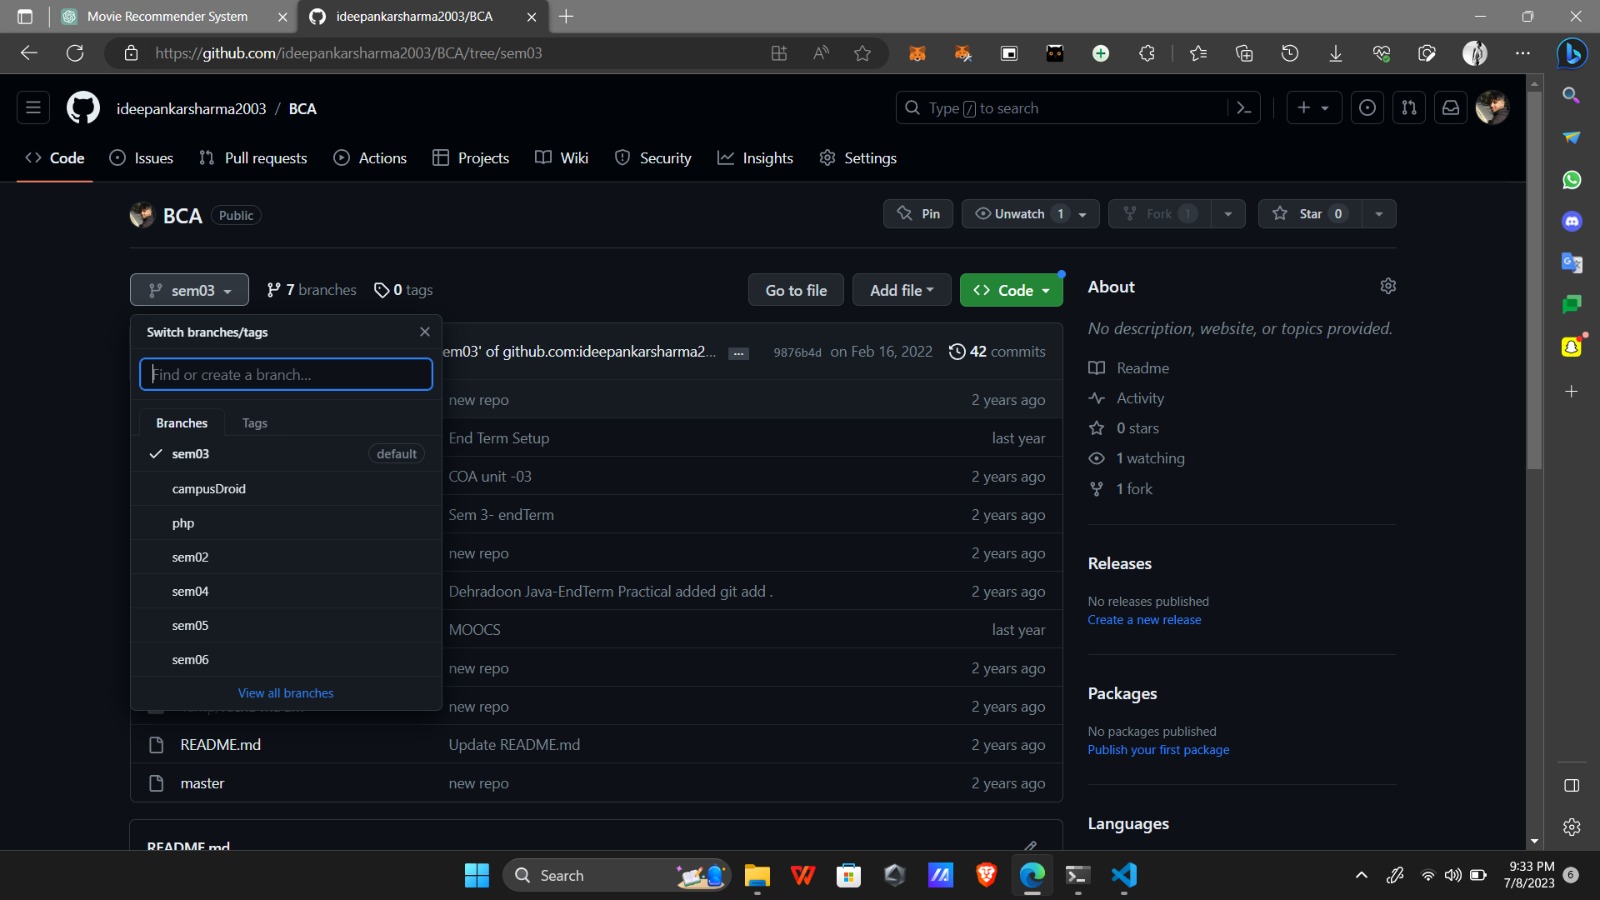
Task: Open Unwatch notifications dropdown
Action: tap(1030, 214)
